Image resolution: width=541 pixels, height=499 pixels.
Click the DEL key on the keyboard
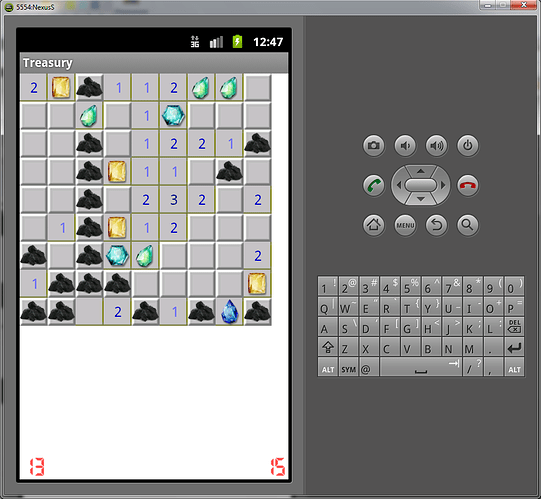click(514, 326)
